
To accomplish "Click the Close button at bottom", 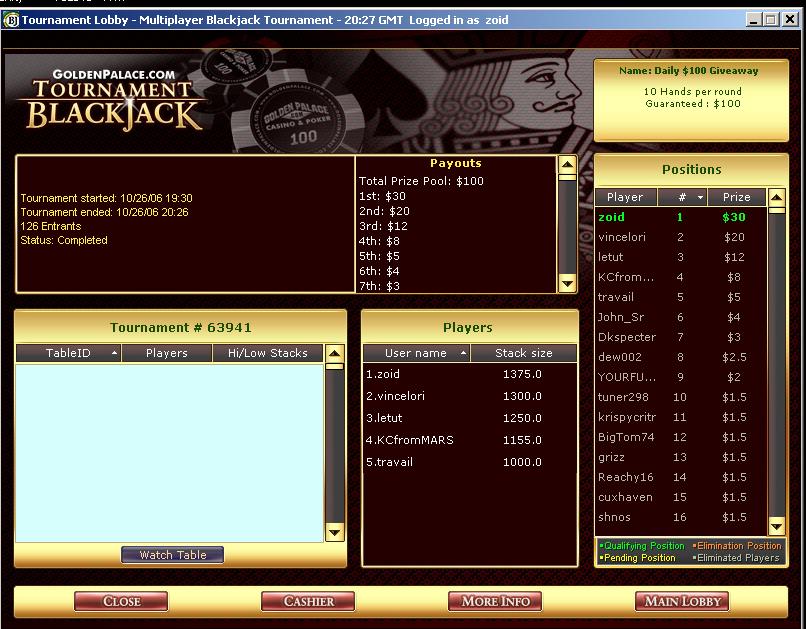I will 121,601.
